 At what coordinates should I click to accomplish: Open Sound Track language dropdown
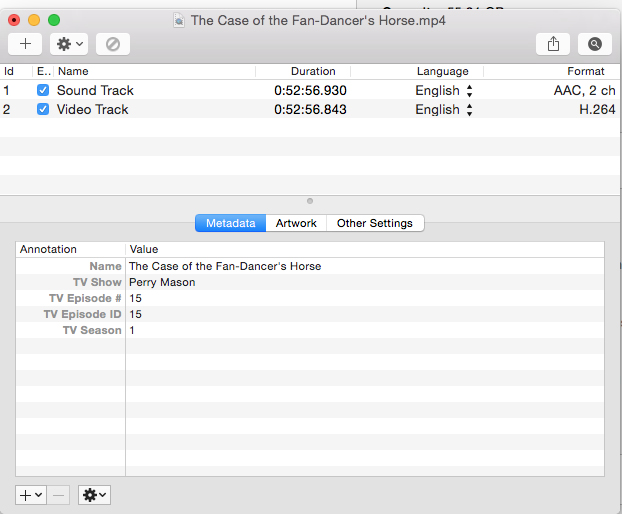coord(443,90)
